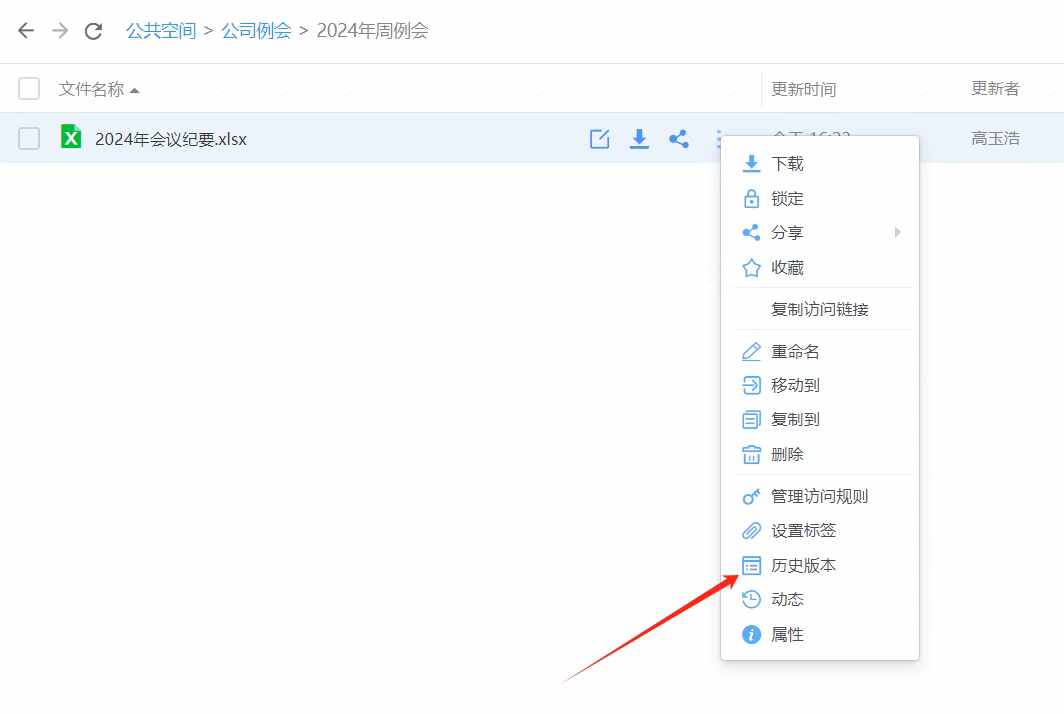Go back using the left arrow
1064x714 pixels.
(x=26, y=31)
